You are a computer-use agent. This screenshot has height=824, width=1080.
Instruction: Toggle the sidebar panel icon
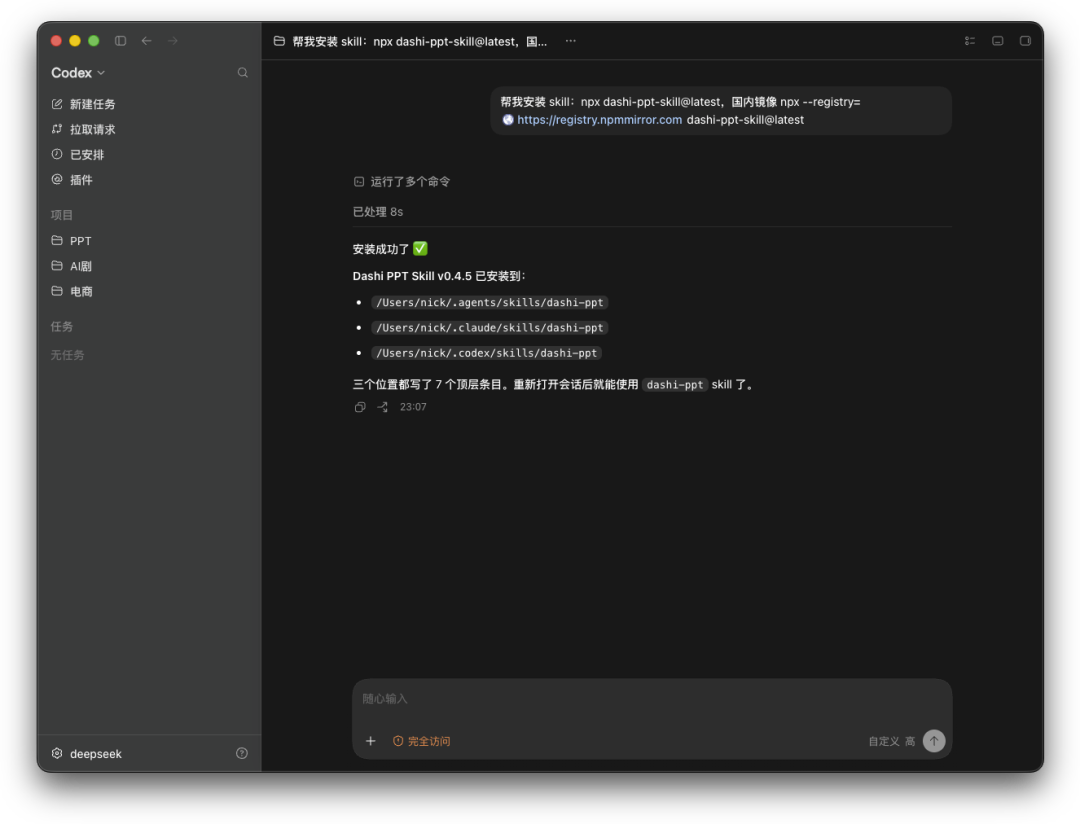coord(121,41)
